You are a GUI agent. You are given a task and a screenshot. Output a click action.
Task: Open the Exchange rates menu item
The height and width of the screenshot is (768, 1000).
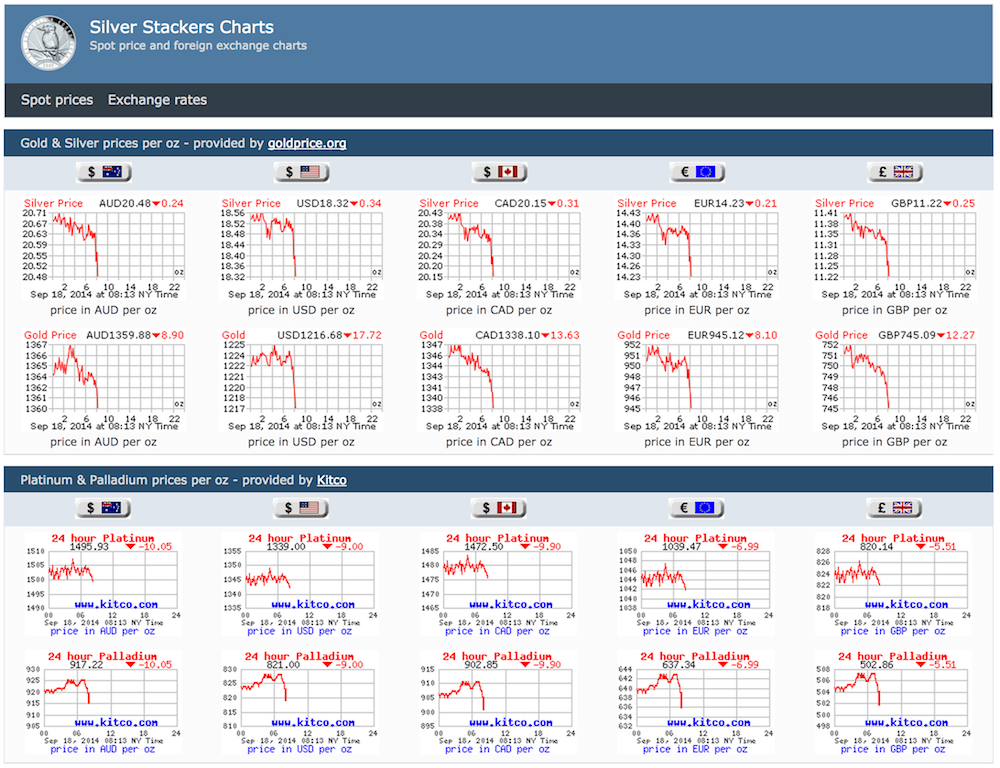157,100
